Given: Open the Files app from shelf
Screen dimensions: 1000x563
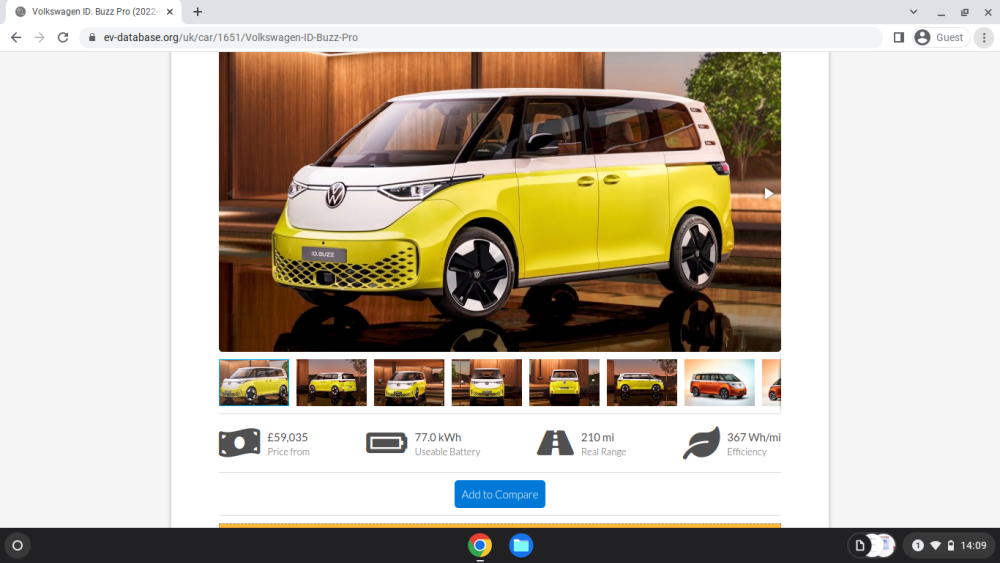Looking at the screenshot, I should 521,545.
